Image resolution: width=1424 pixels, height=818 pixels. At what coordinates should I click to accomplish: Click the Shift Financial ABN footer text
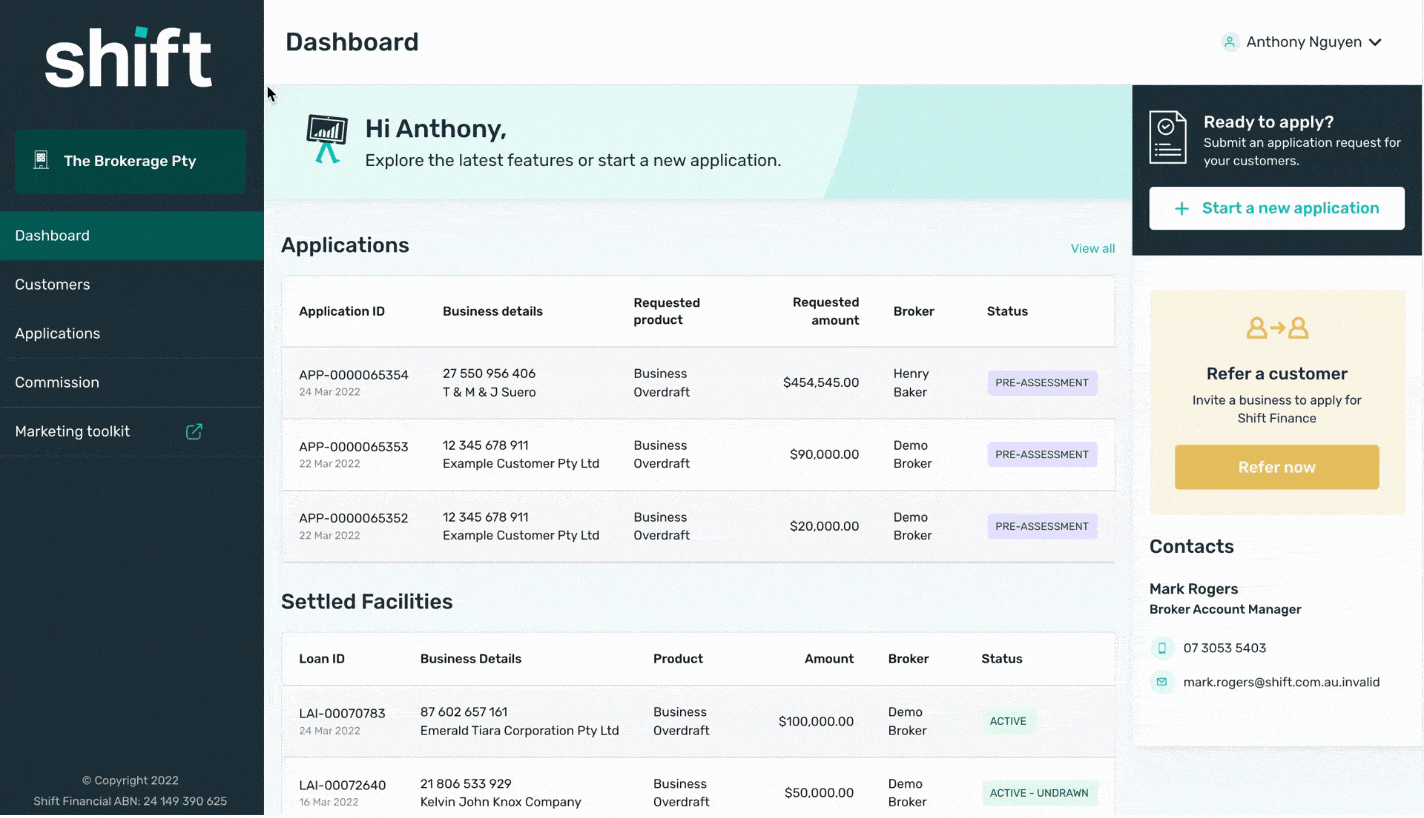click(130, 802)
